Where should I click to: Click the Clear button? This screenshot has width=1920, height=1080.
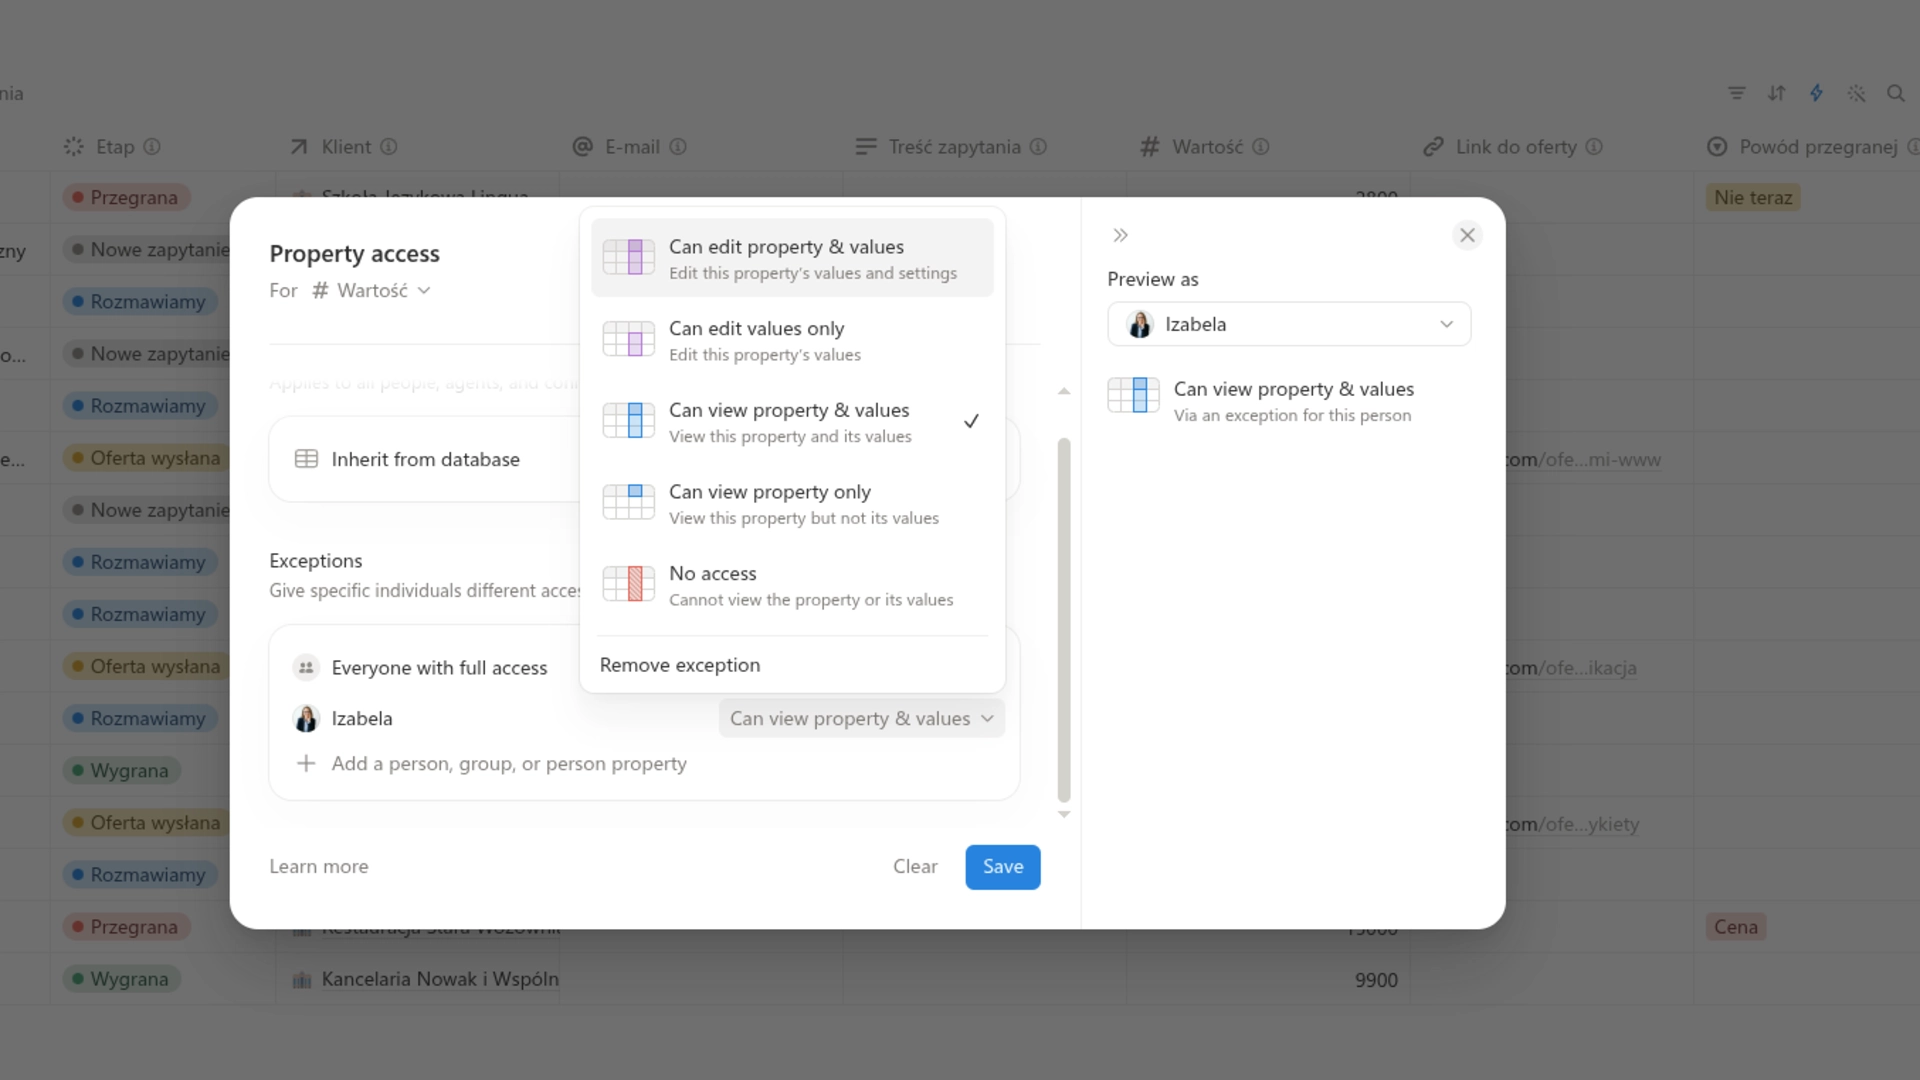pyautogui.click(x=915, y=867)
